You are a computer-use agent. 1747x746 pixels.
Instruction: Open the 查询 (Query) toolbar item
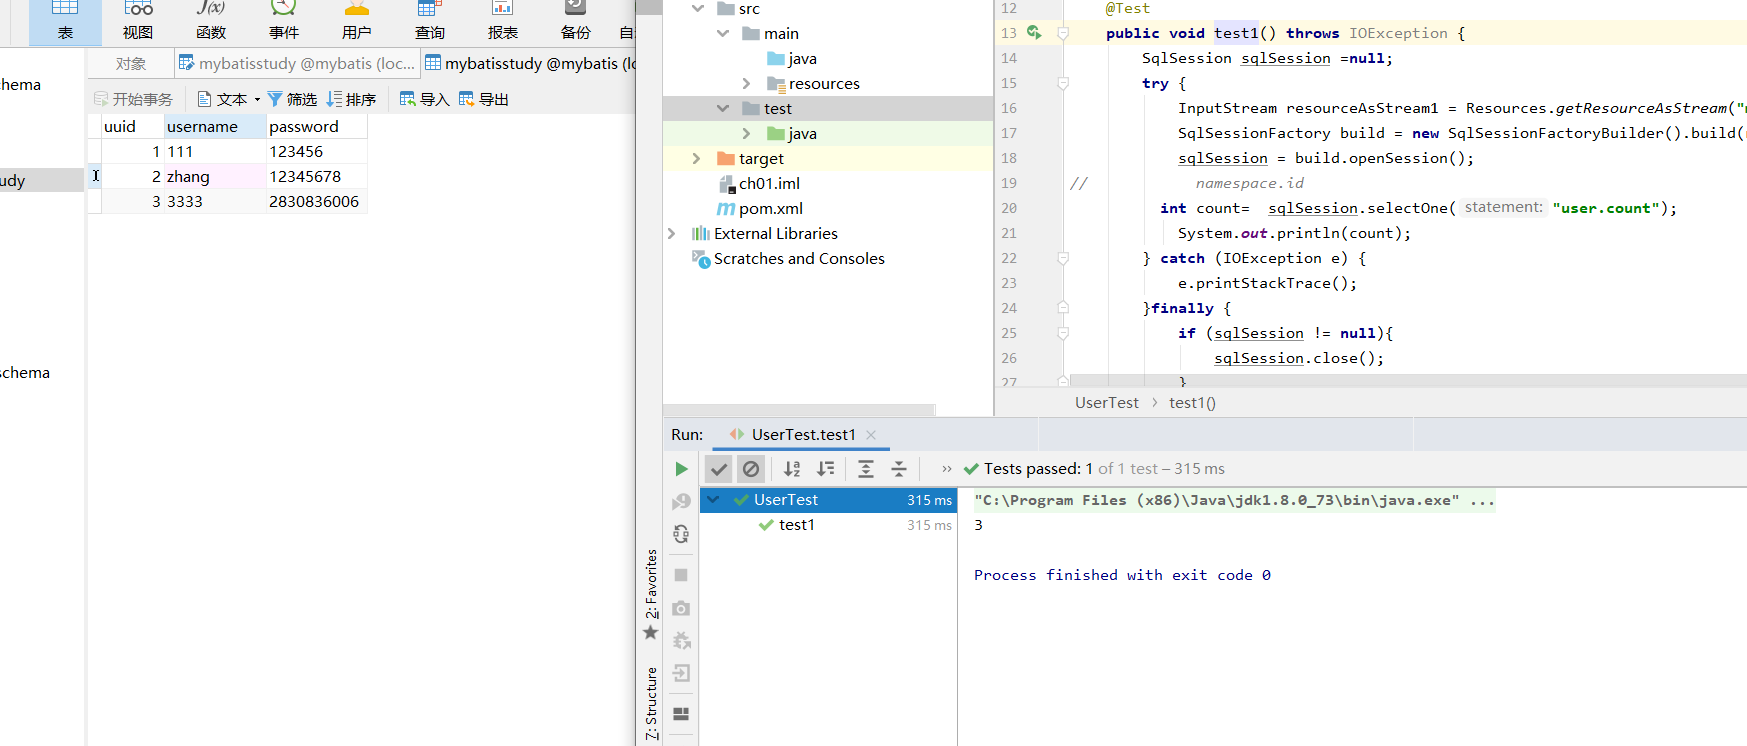(430, 22)
